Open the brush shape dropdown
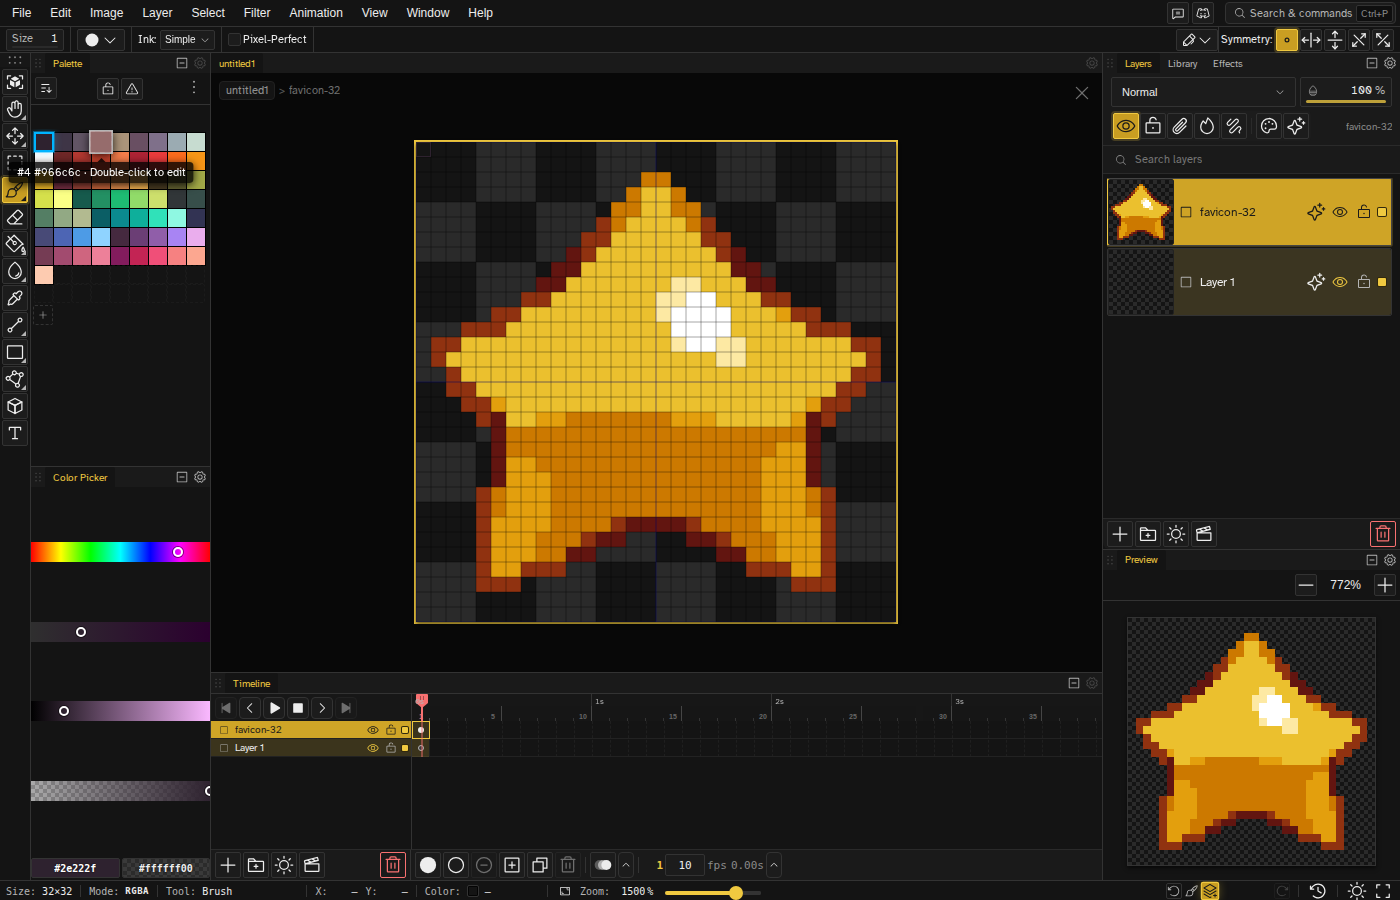This screenshot has height=900, width=1400. 100,39
